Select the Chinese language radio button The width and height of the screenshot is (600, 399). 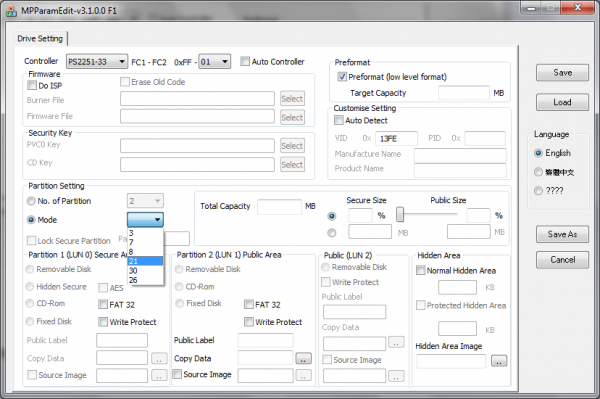pos(538,172)
